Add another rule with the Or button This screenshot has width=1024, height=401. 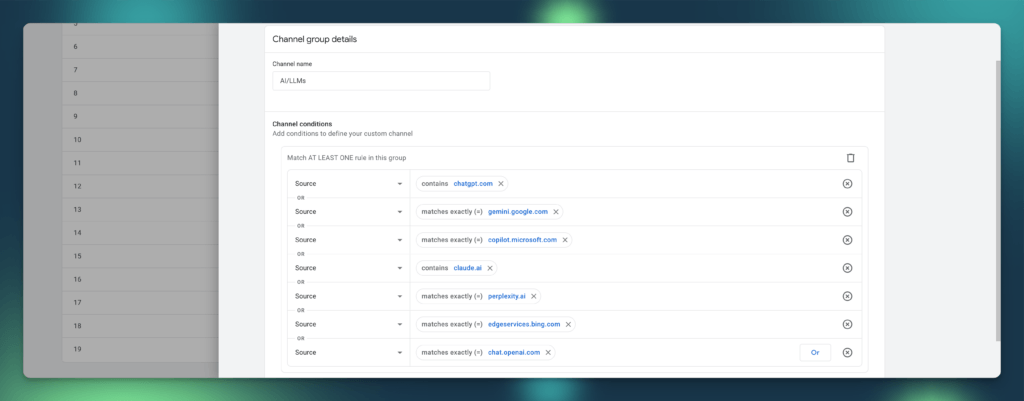(815, 352)
